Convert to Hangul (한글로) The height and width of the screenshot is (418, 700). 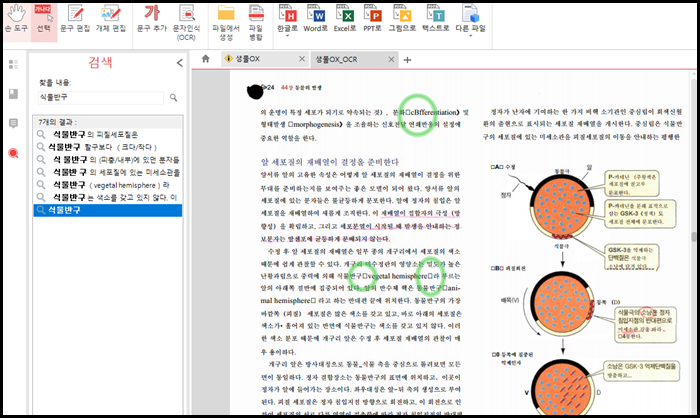point(288,19)
